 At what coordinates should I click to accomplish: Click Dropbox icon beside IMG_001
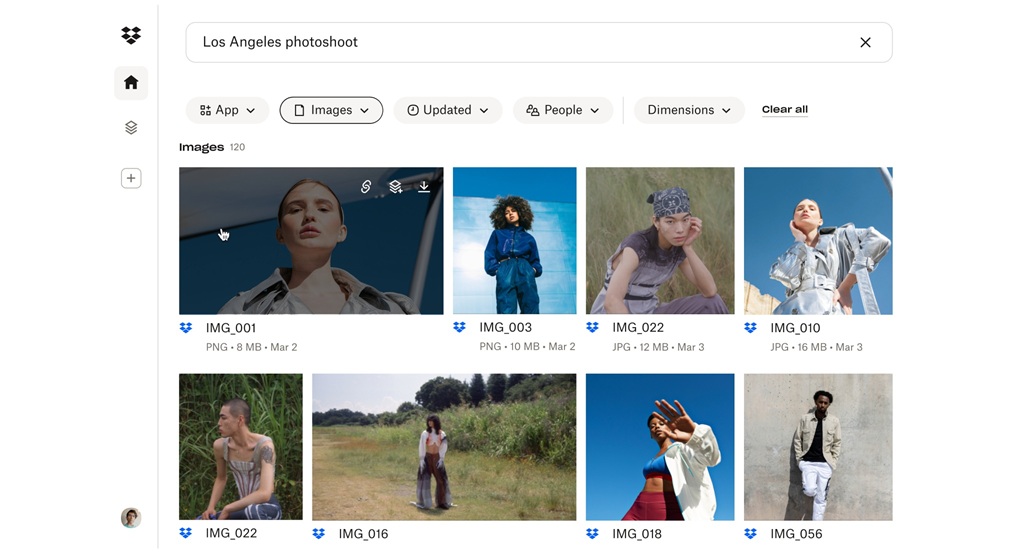tap(186, 328)
